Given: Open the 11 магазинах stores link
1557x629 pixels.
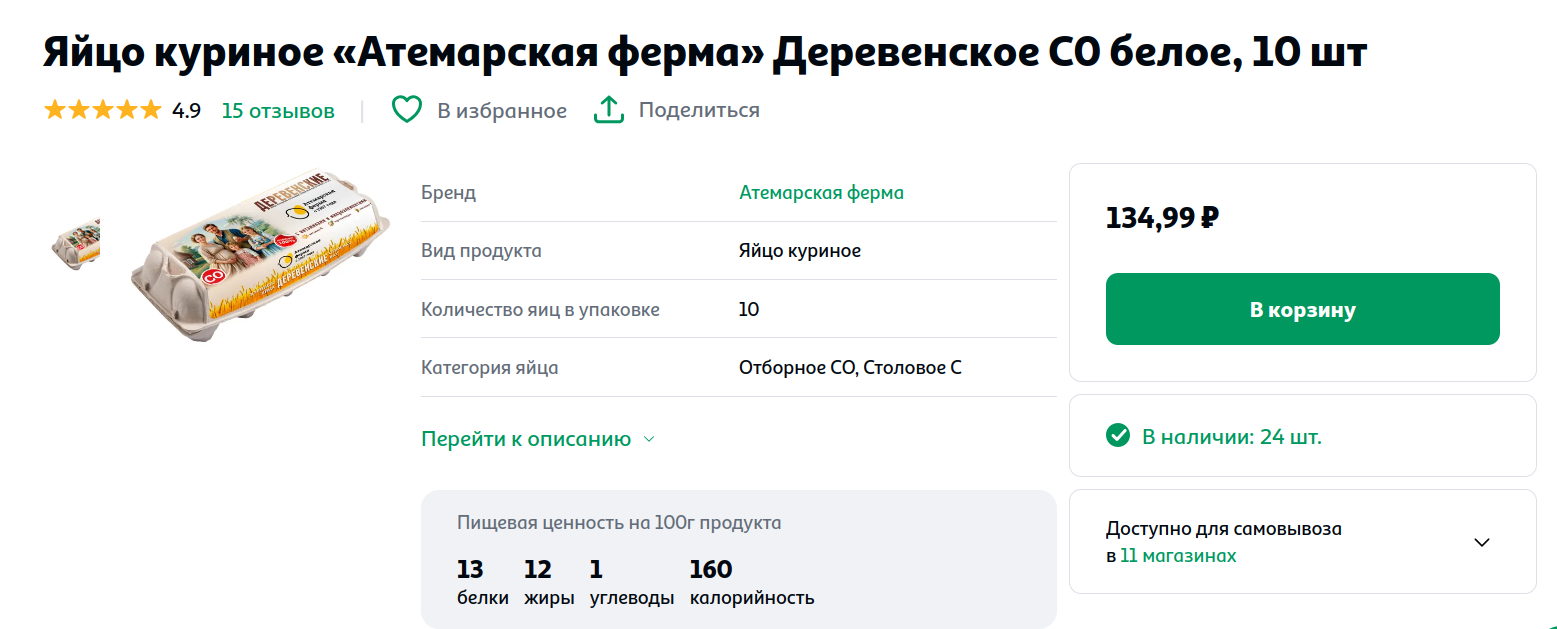Looking at the screenshot, I should click(1178, 556).
